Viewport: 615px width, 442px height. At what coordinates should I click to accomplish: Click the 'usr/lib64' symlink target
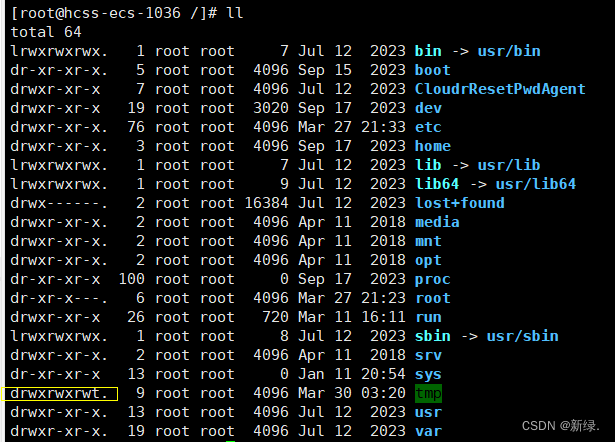[x=536, y=184]
